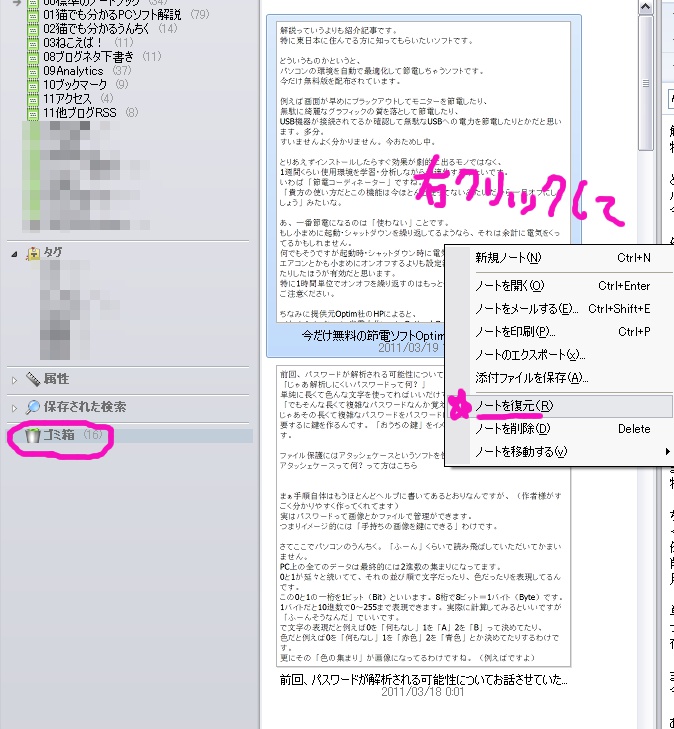The image size is (674, 729).
Task: Select notebook 08ブログネタ下書き
Action: point(90,57)
